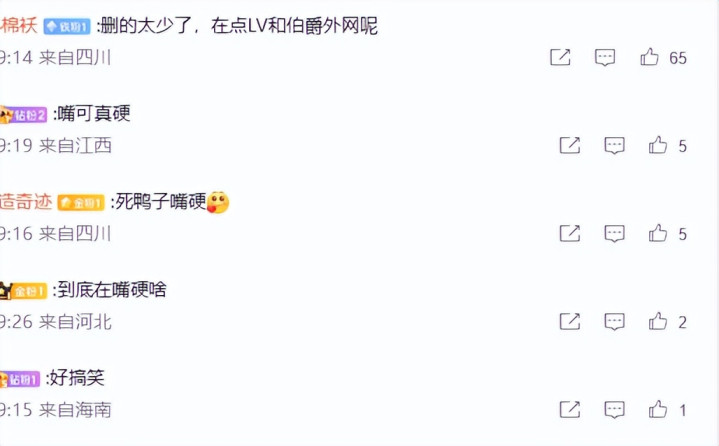Open reply box for the 河北 comment
This screenshot has width=719, height=446.
614,322
